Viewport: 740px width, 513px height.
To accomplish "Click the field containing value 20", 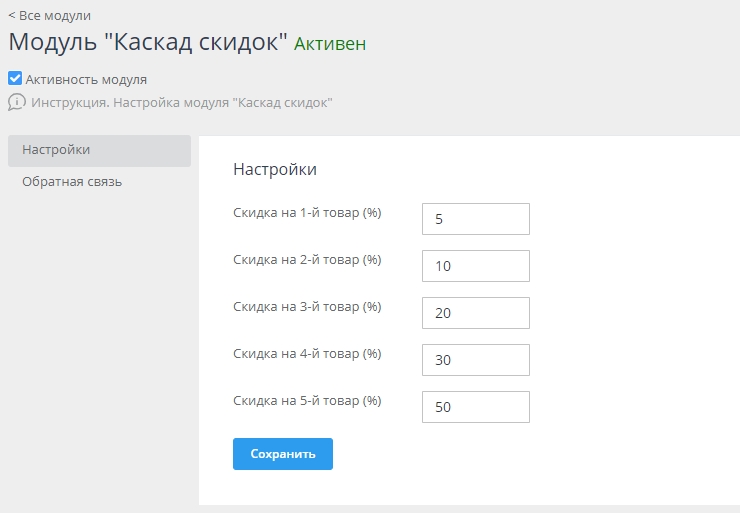I will click(475, 313).
